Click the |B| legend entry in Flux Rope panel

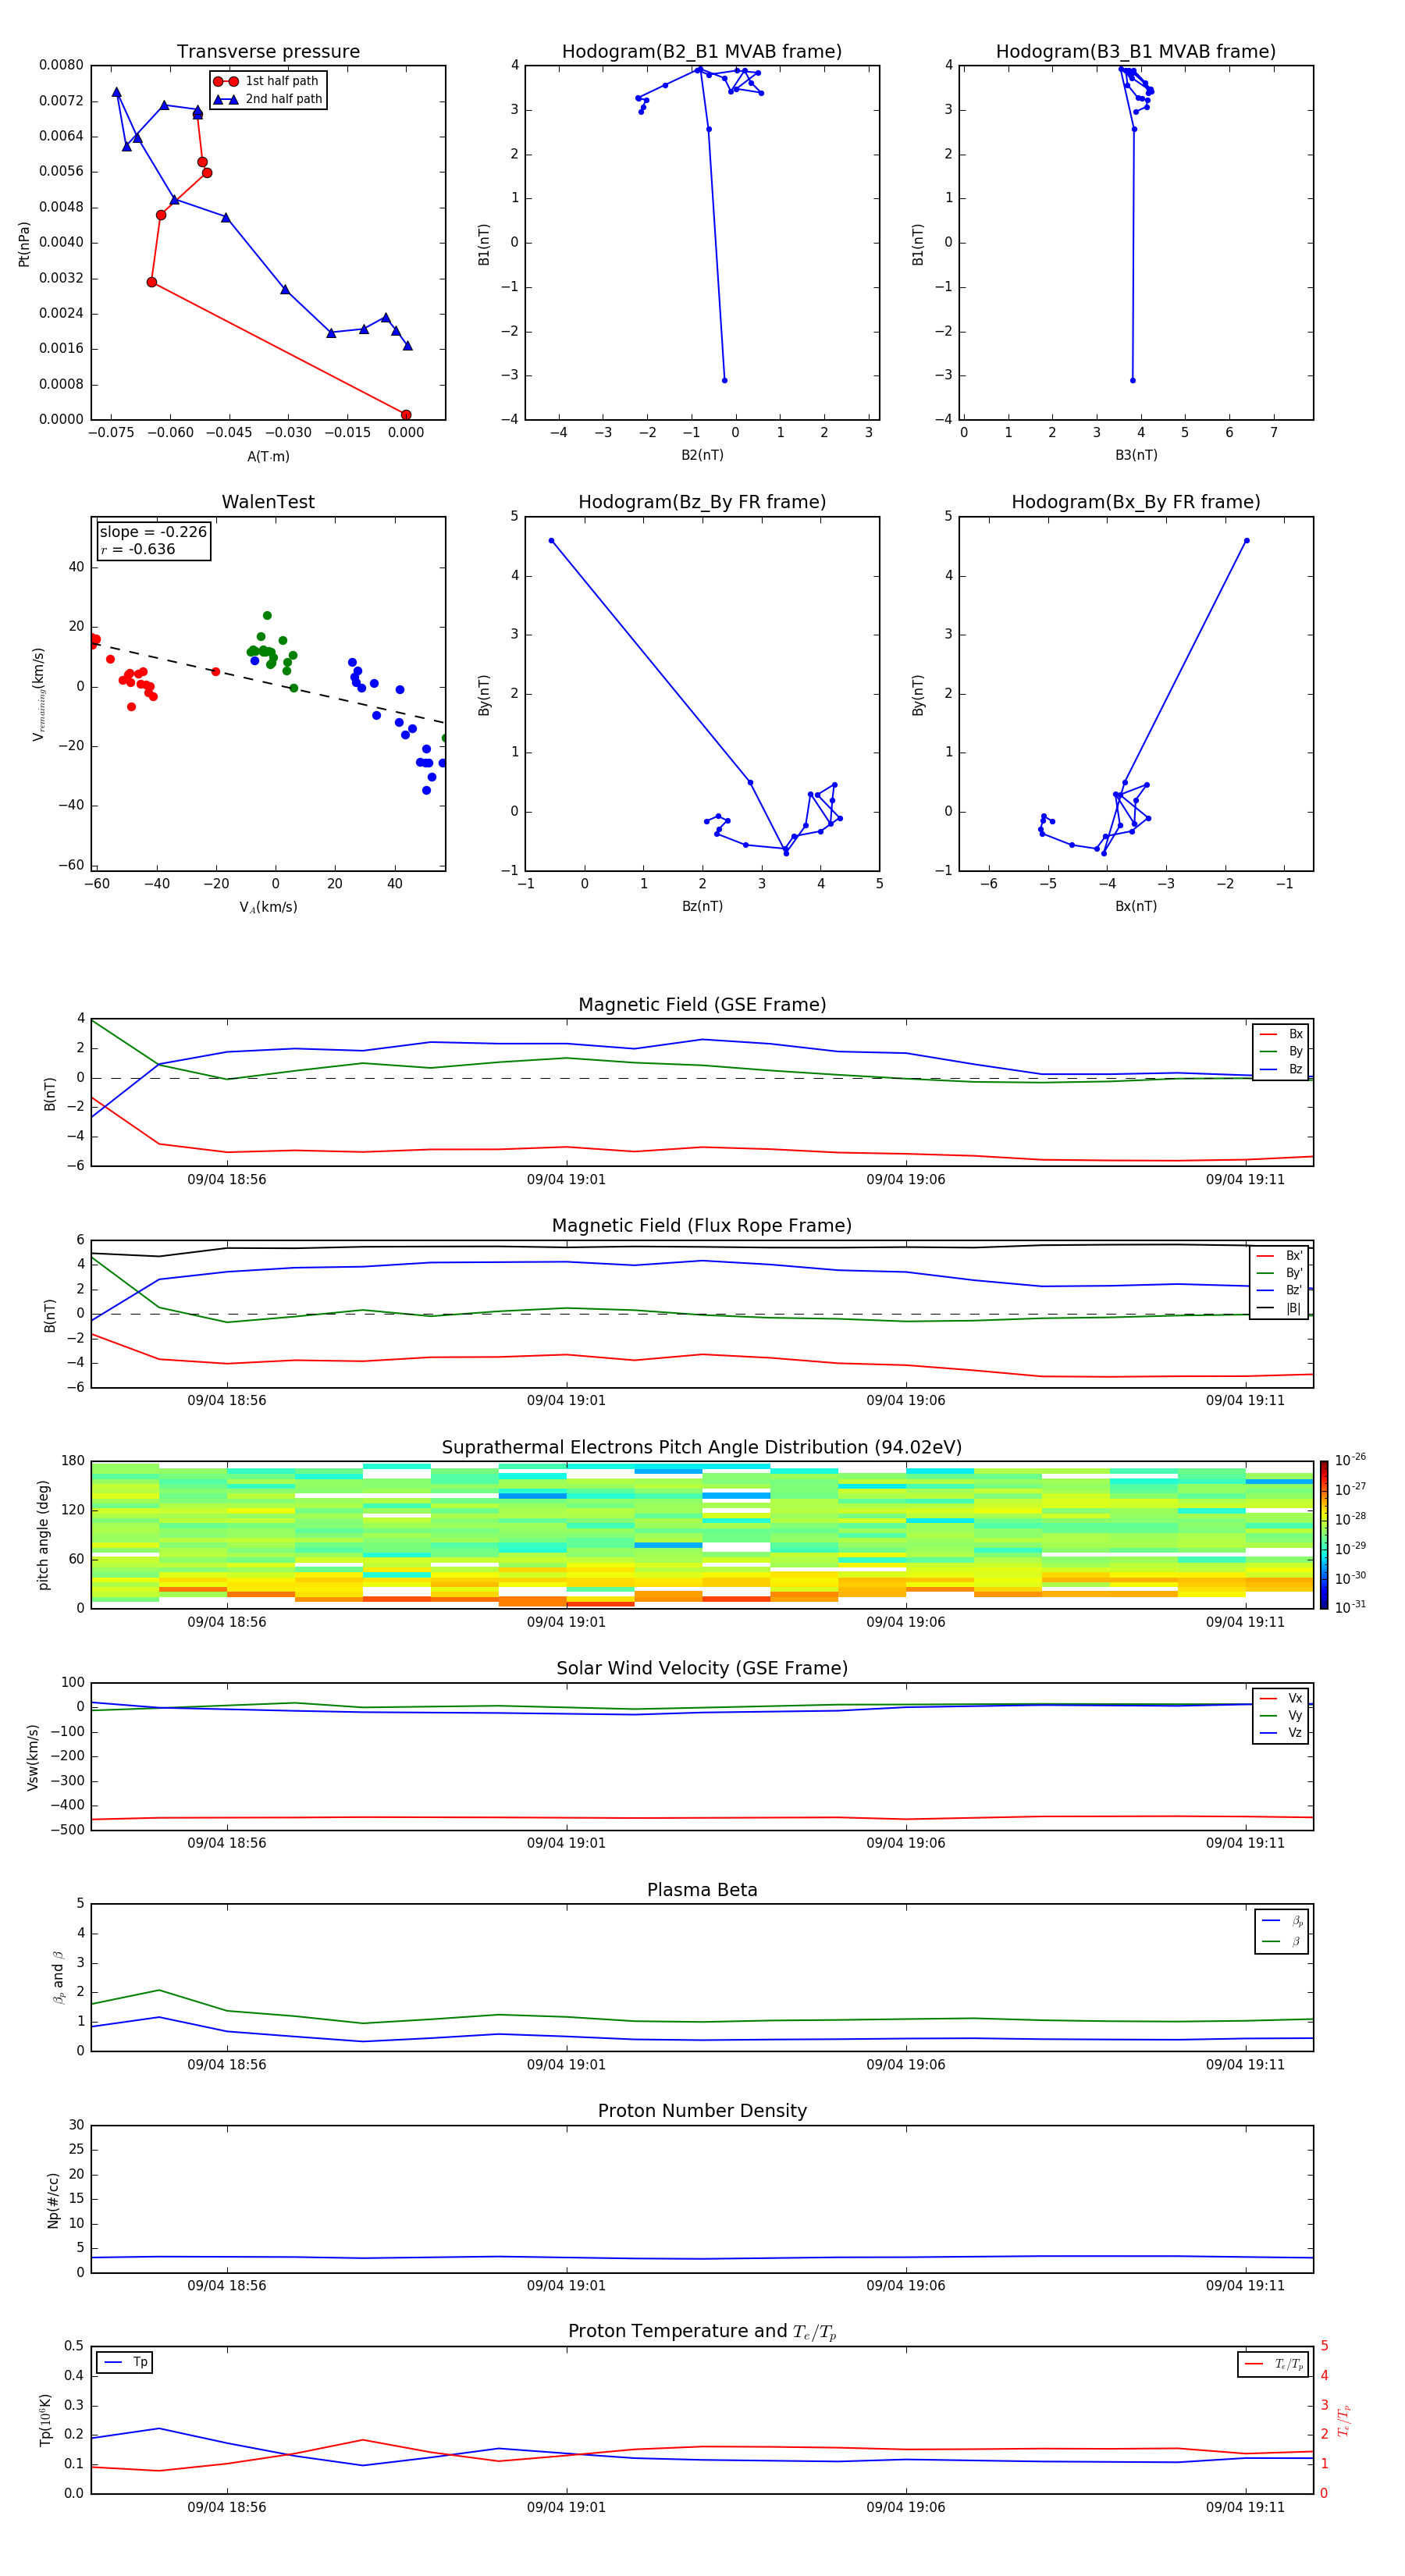[1279, 1308]
